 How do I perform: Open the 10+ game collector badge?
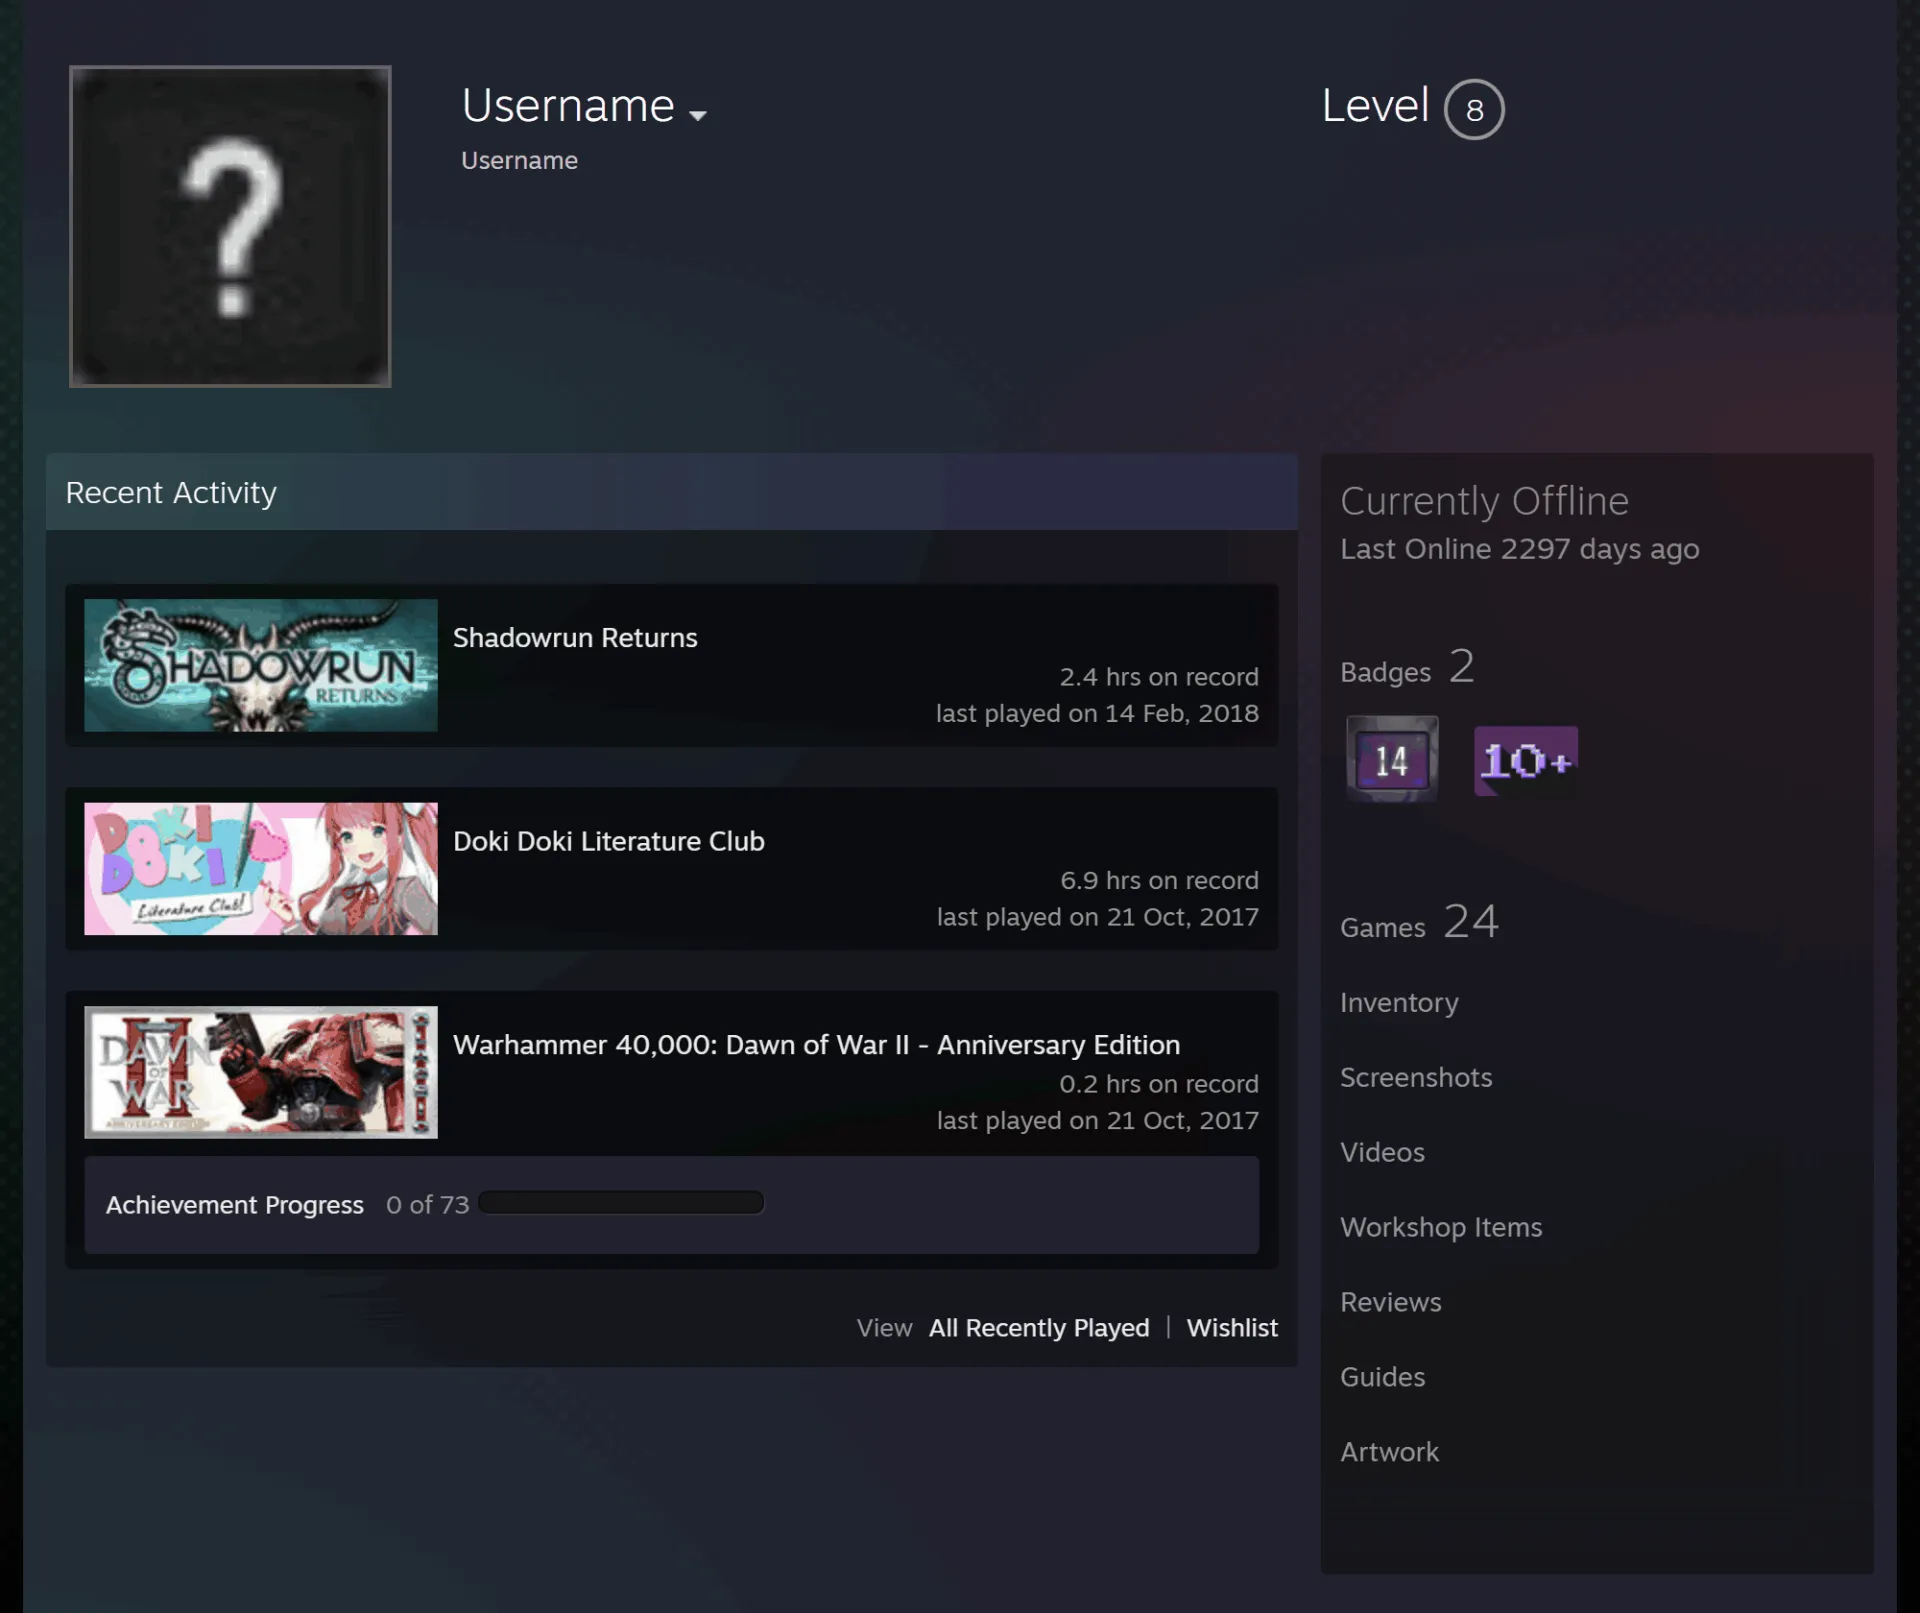[x=1526, y=761]
